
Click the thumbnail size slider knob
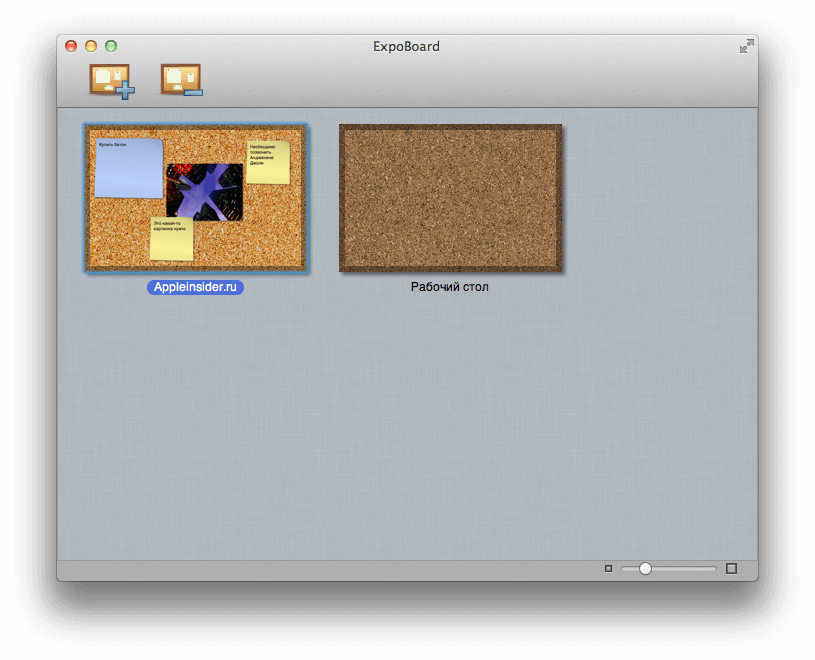point(645,569)
